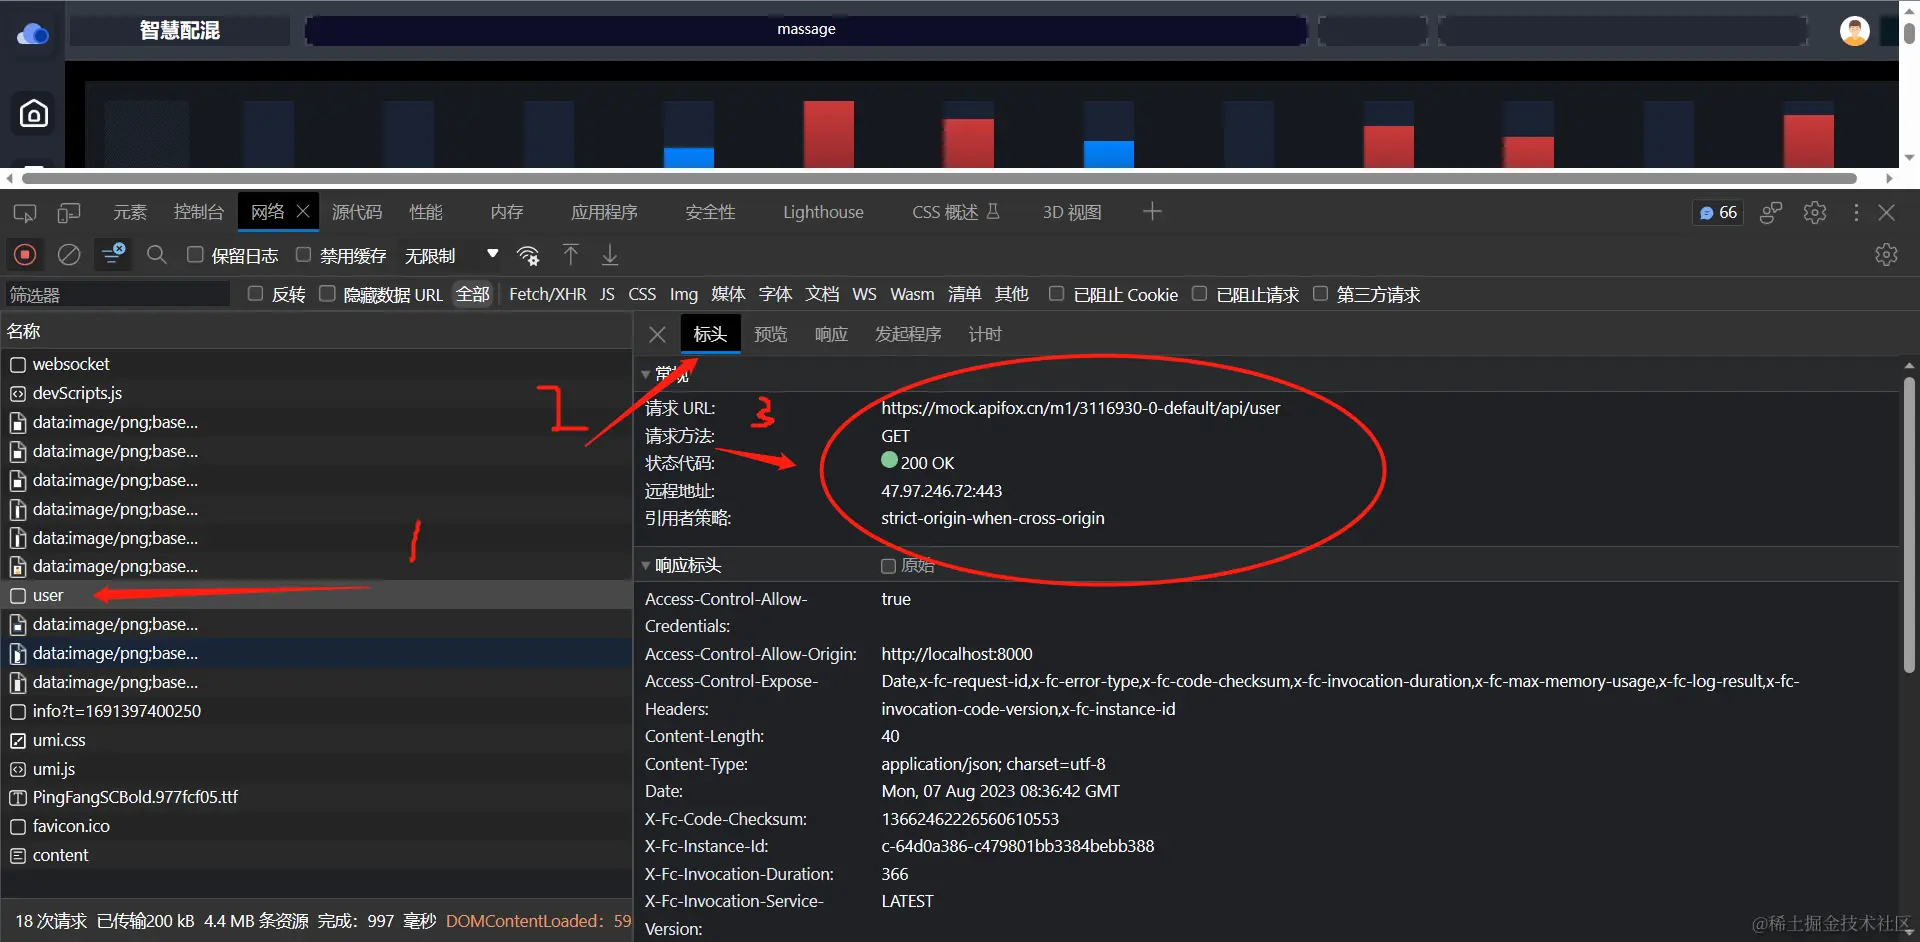Open the 66 issues counter

(1718, 213)
